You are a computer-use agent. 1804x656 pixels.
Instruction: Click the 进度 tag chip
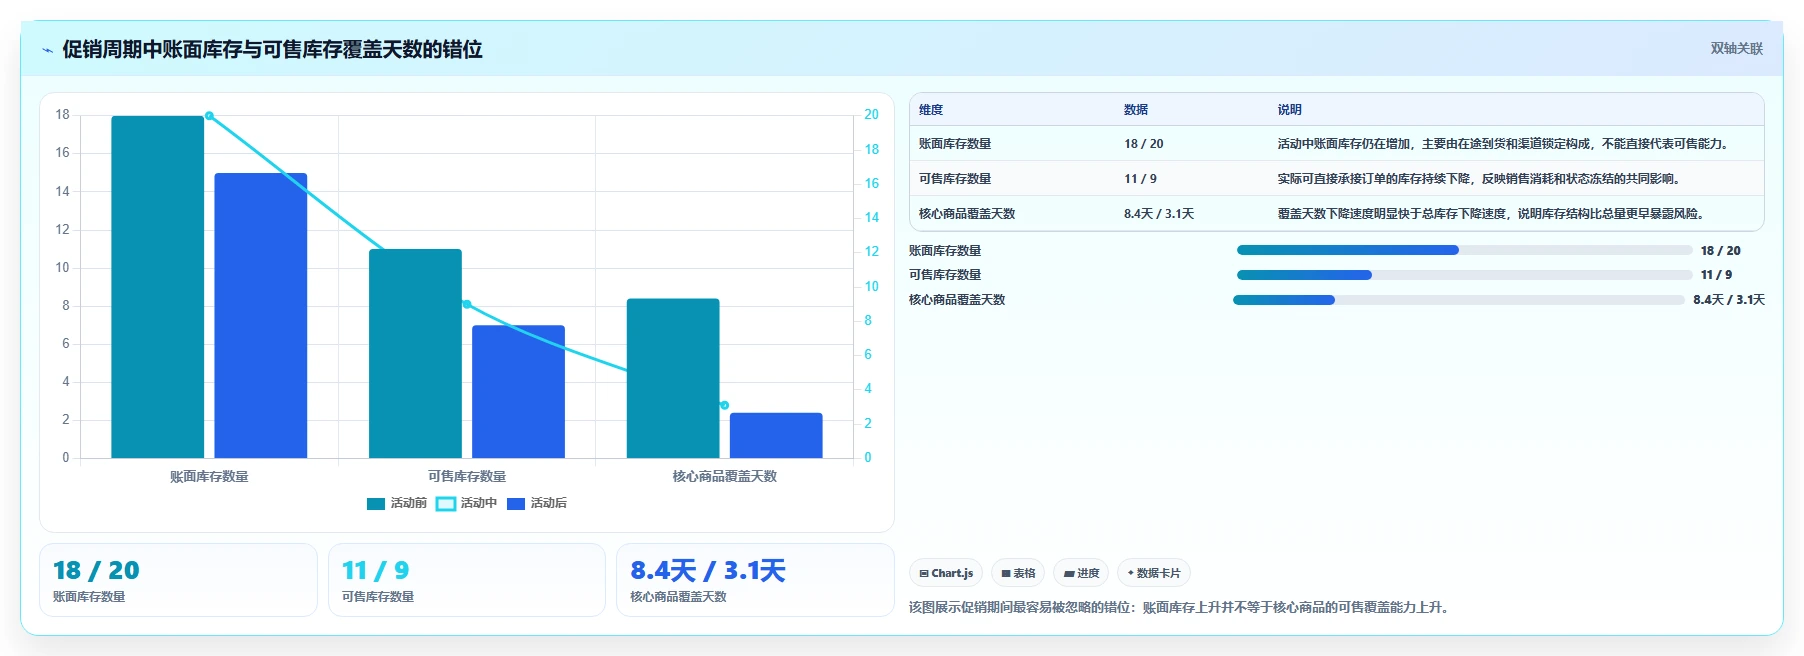[1081, 573]
